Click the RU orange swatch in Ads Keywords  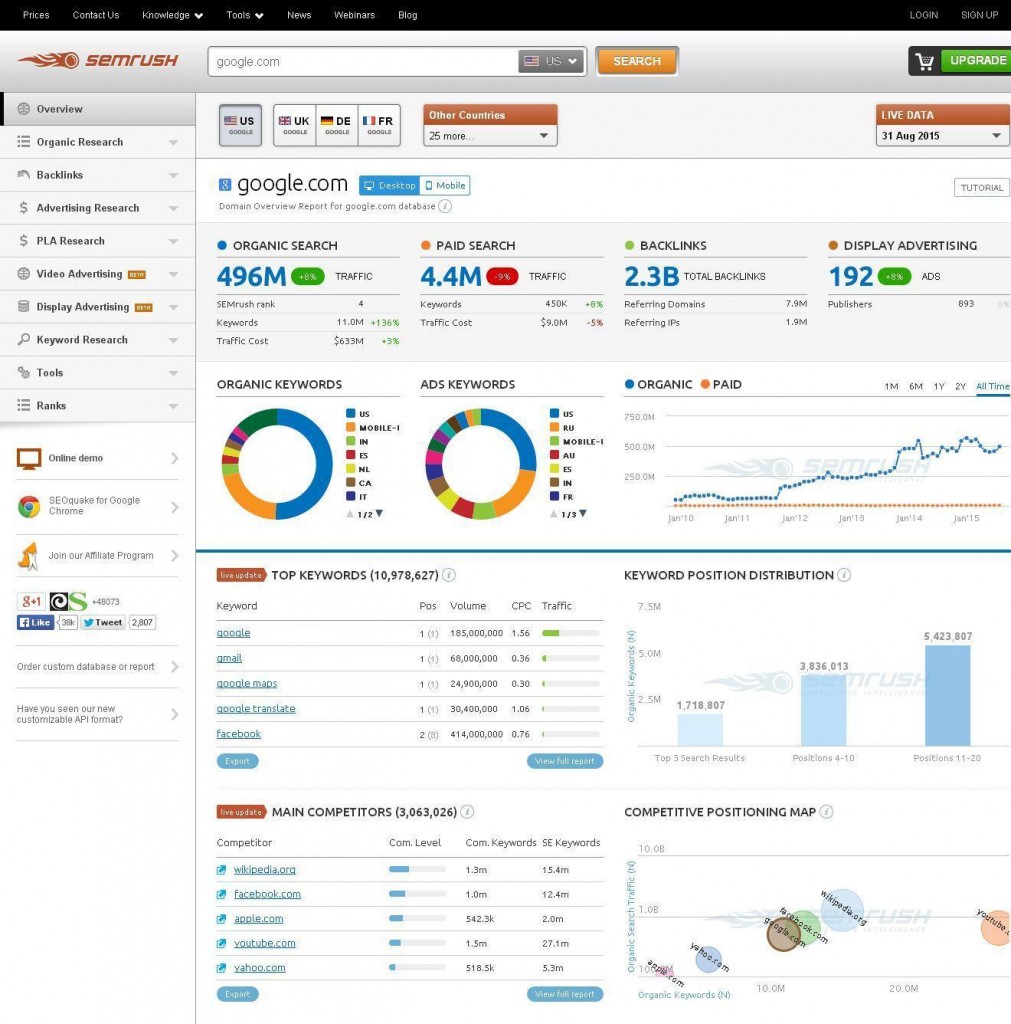click(554, 428)
